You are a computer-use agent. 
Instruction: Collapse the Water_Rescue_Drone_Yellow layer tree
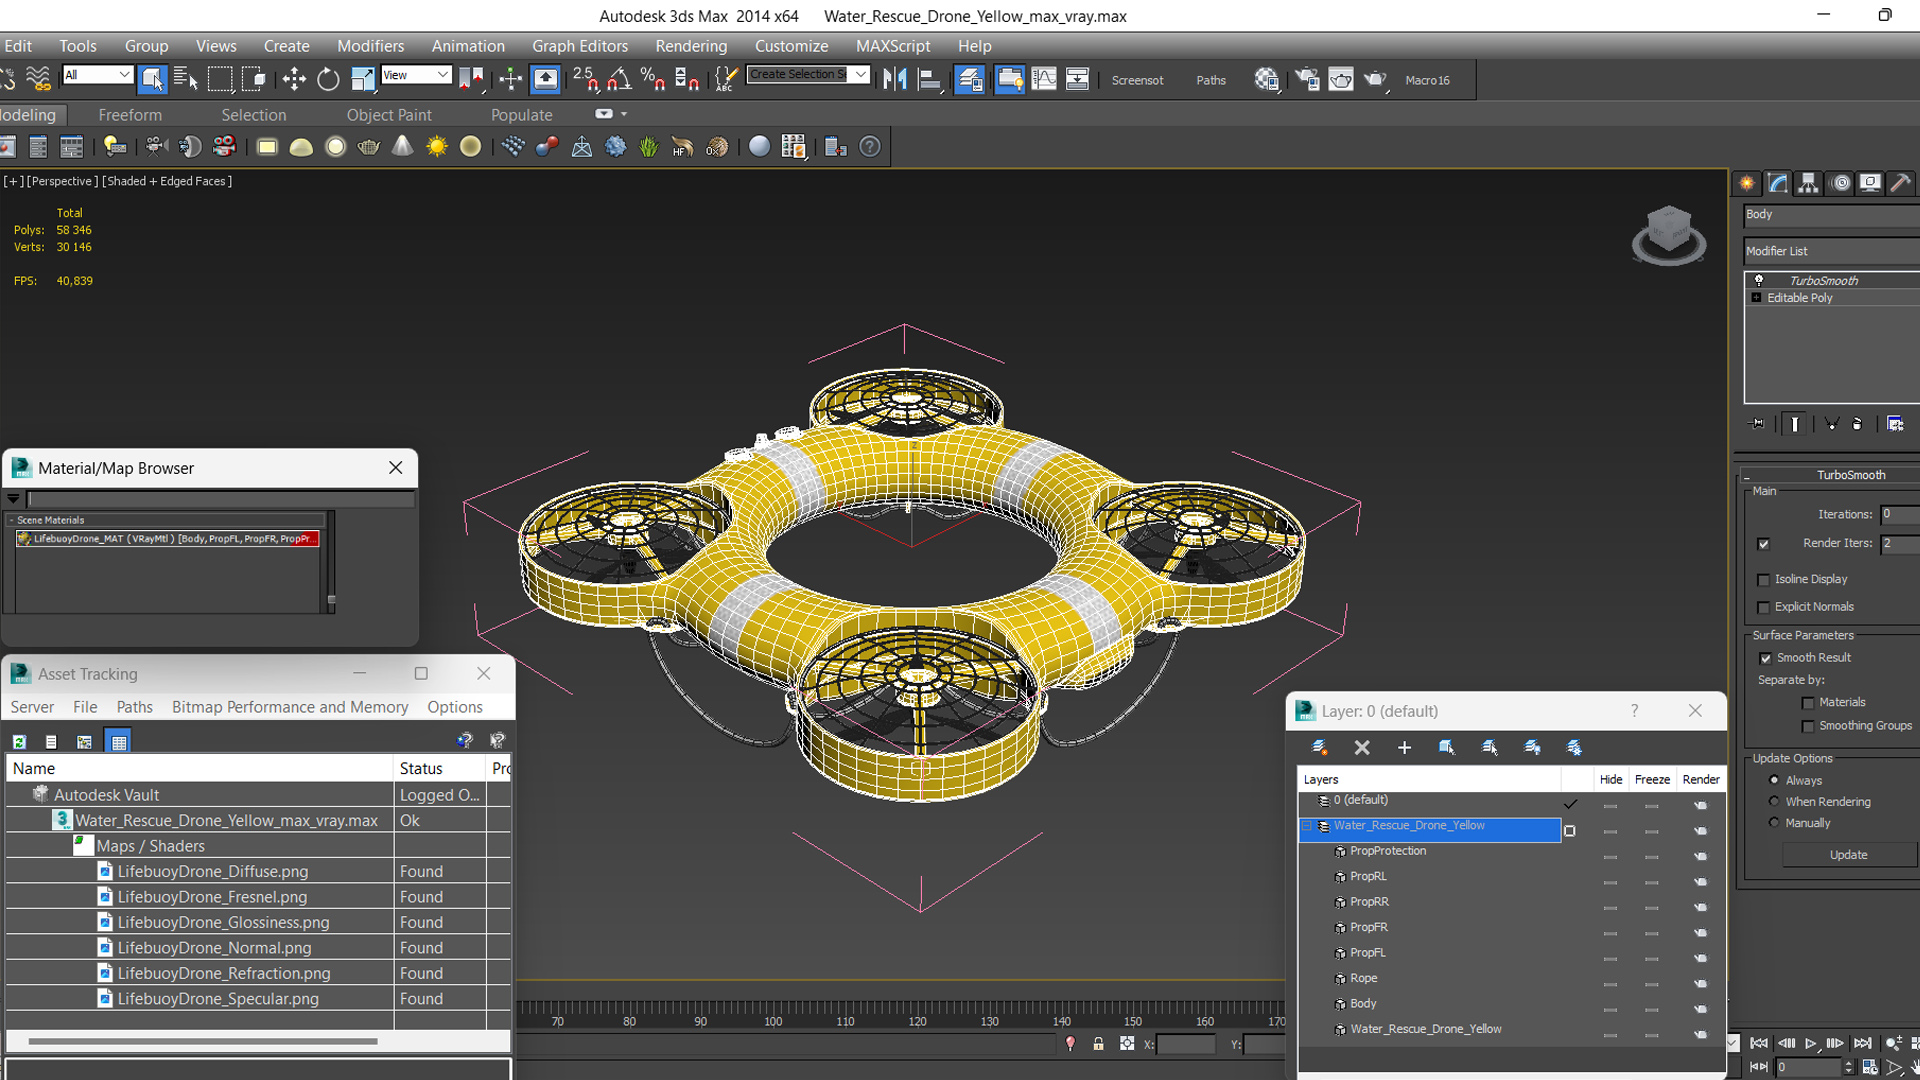pos(1306,826)
